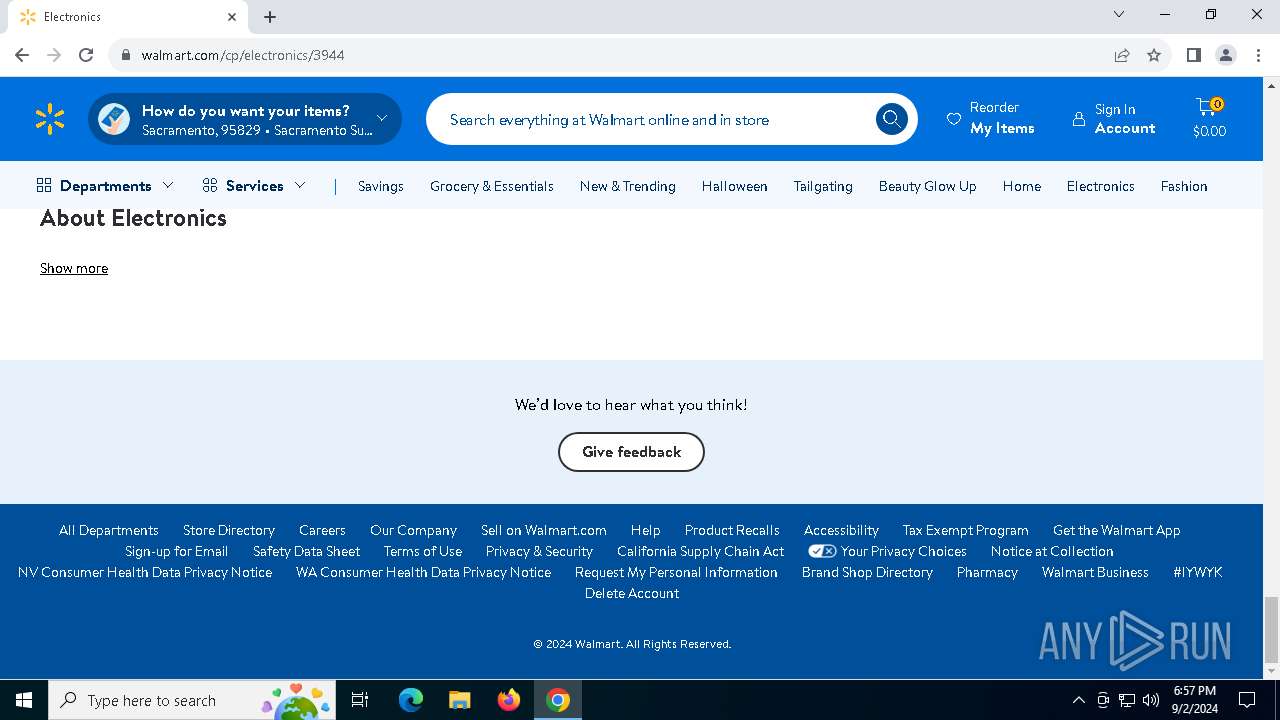Viewport: 1280px width, 720px height.
Task: Open the Fashion nav item
Action: tap(1184, 186)
